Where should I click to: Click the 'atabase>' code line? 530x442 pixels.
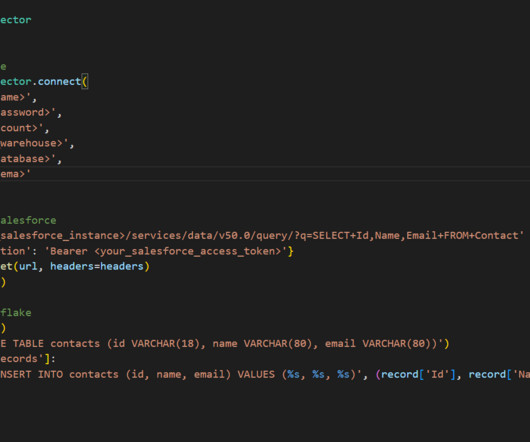pyautogui.click(x=31, y=159)
